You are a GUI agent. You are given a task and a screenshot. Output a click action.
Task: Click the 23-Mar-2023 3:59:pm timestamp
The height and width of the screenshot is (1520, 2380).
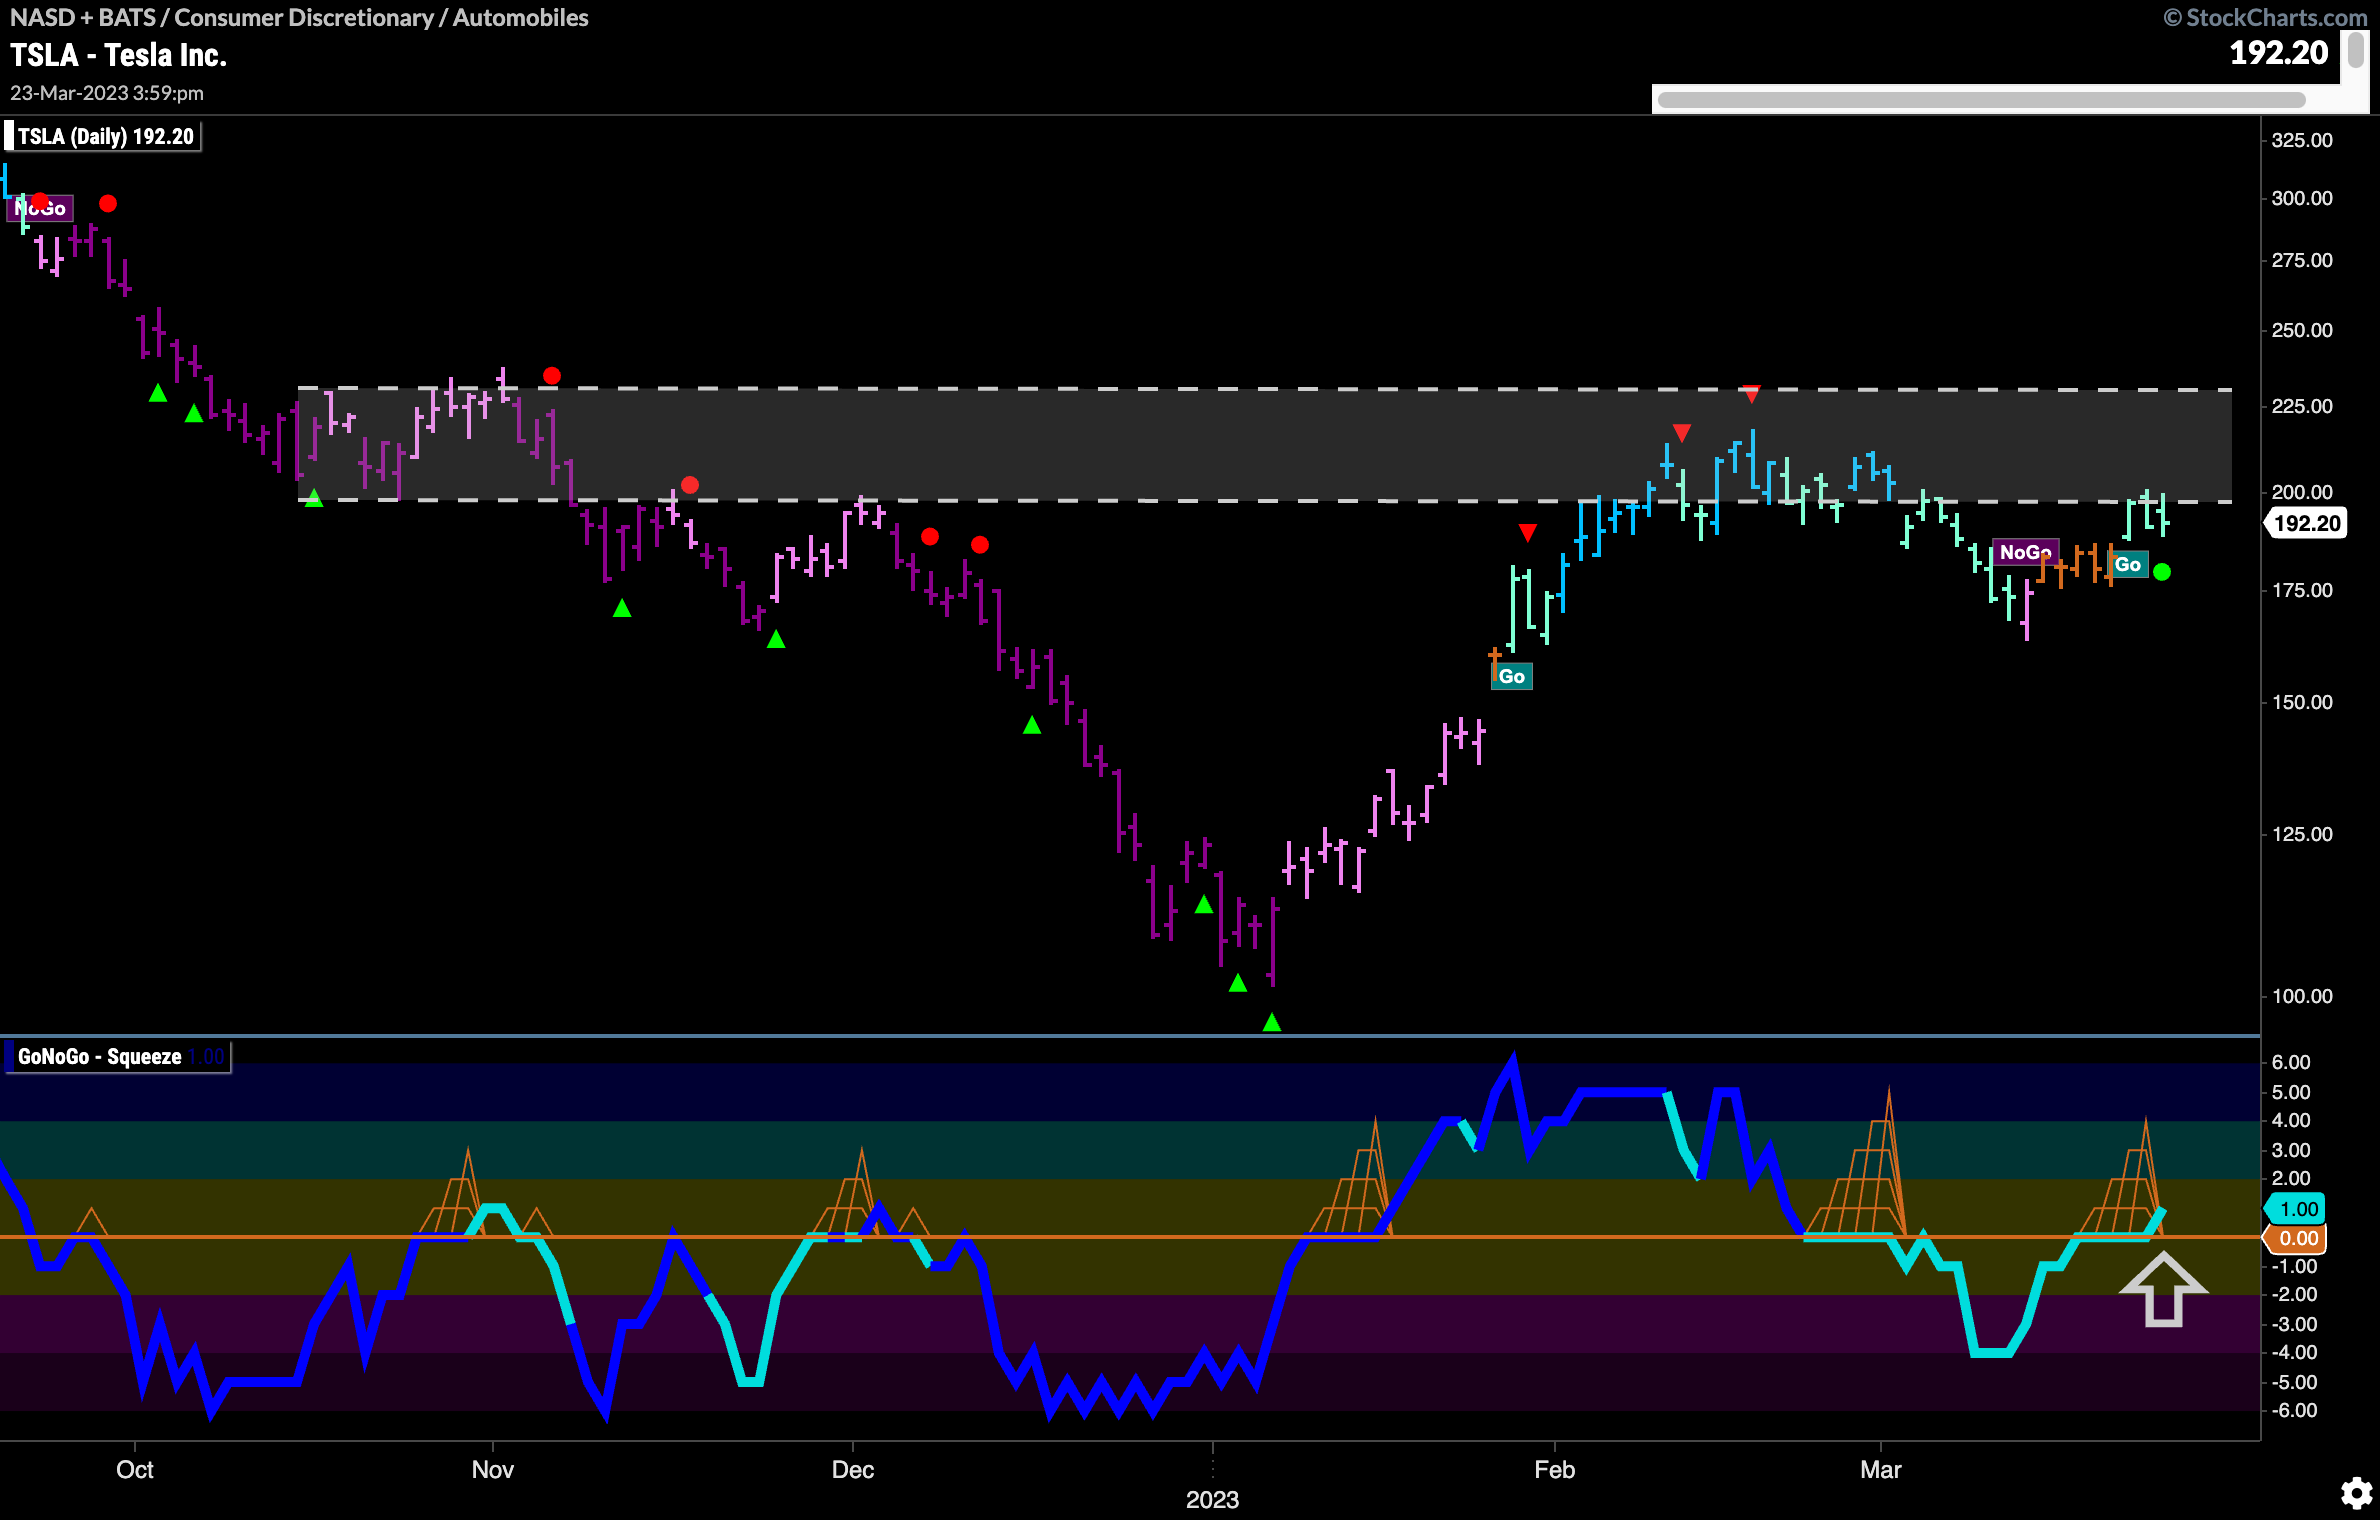pyautogui.click(x=107, y=93)
